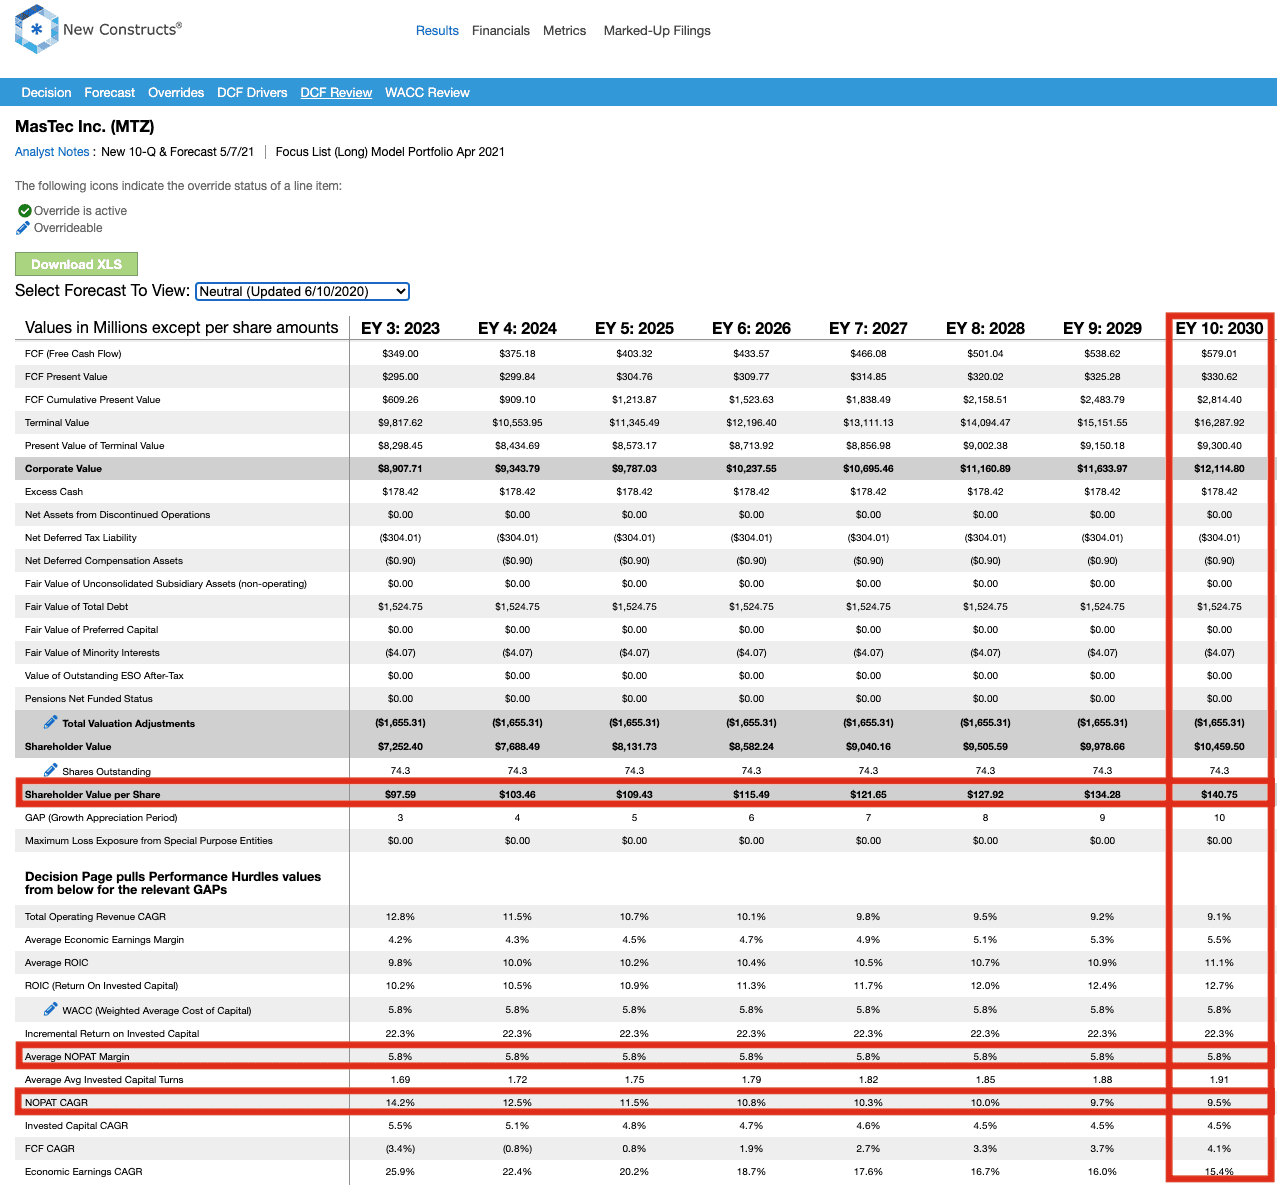Click the $579.01 FCF value for 2030
The image size is (1277, 1185).
(x=1219, y=354)
